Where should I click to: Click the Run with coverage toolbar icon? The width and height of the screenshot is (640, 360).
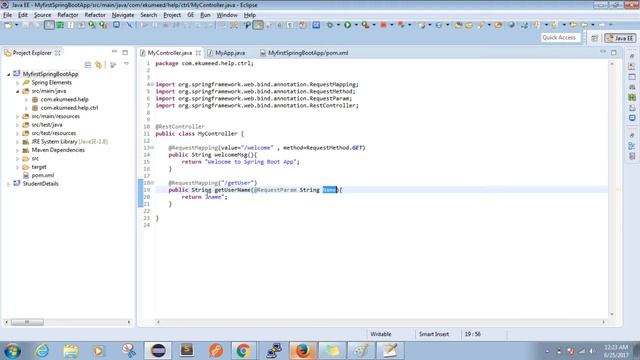click(365, 25)
